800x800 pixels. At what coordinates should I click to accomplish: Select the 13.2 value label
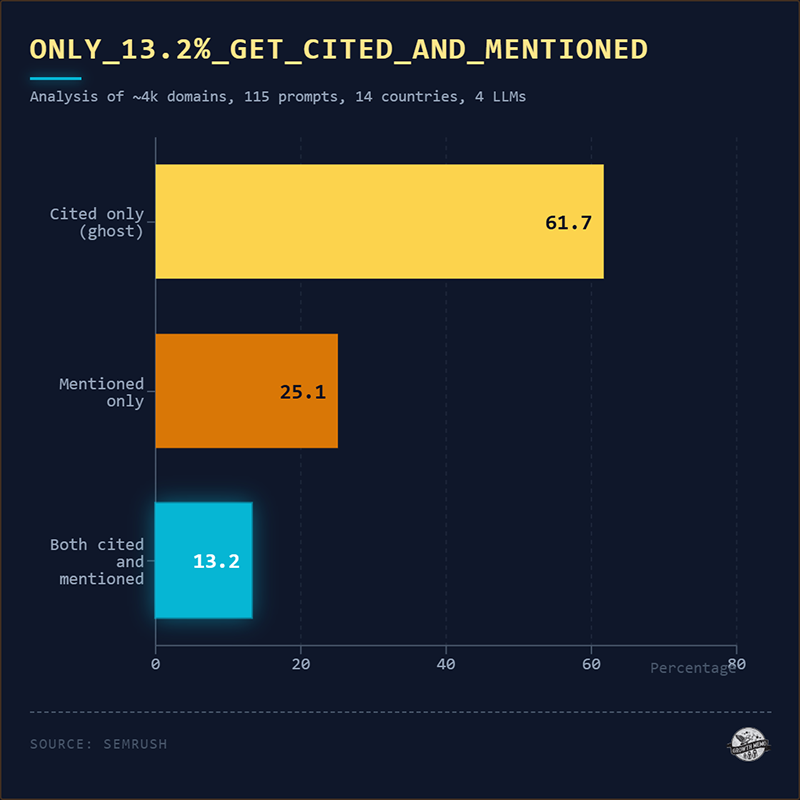pos(216,561)
